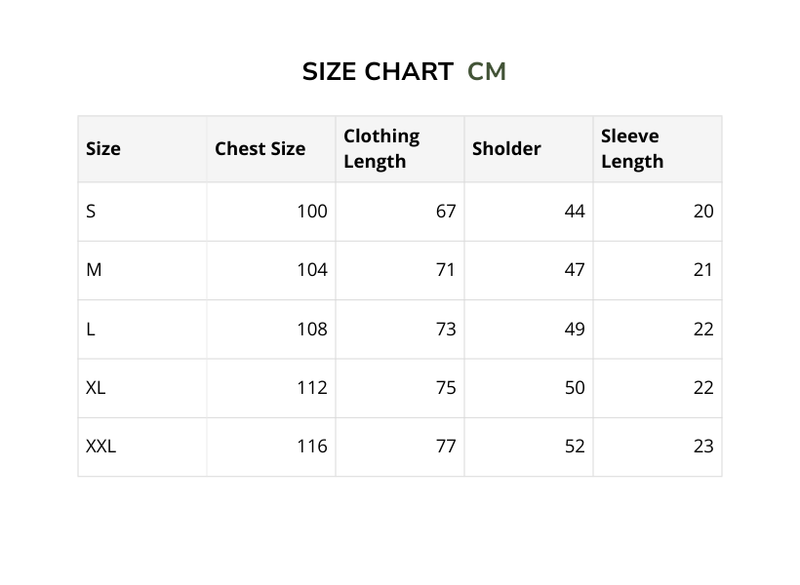
Task: Click chest size value 100
Action: pyautogui.click(x=312, y=211)
